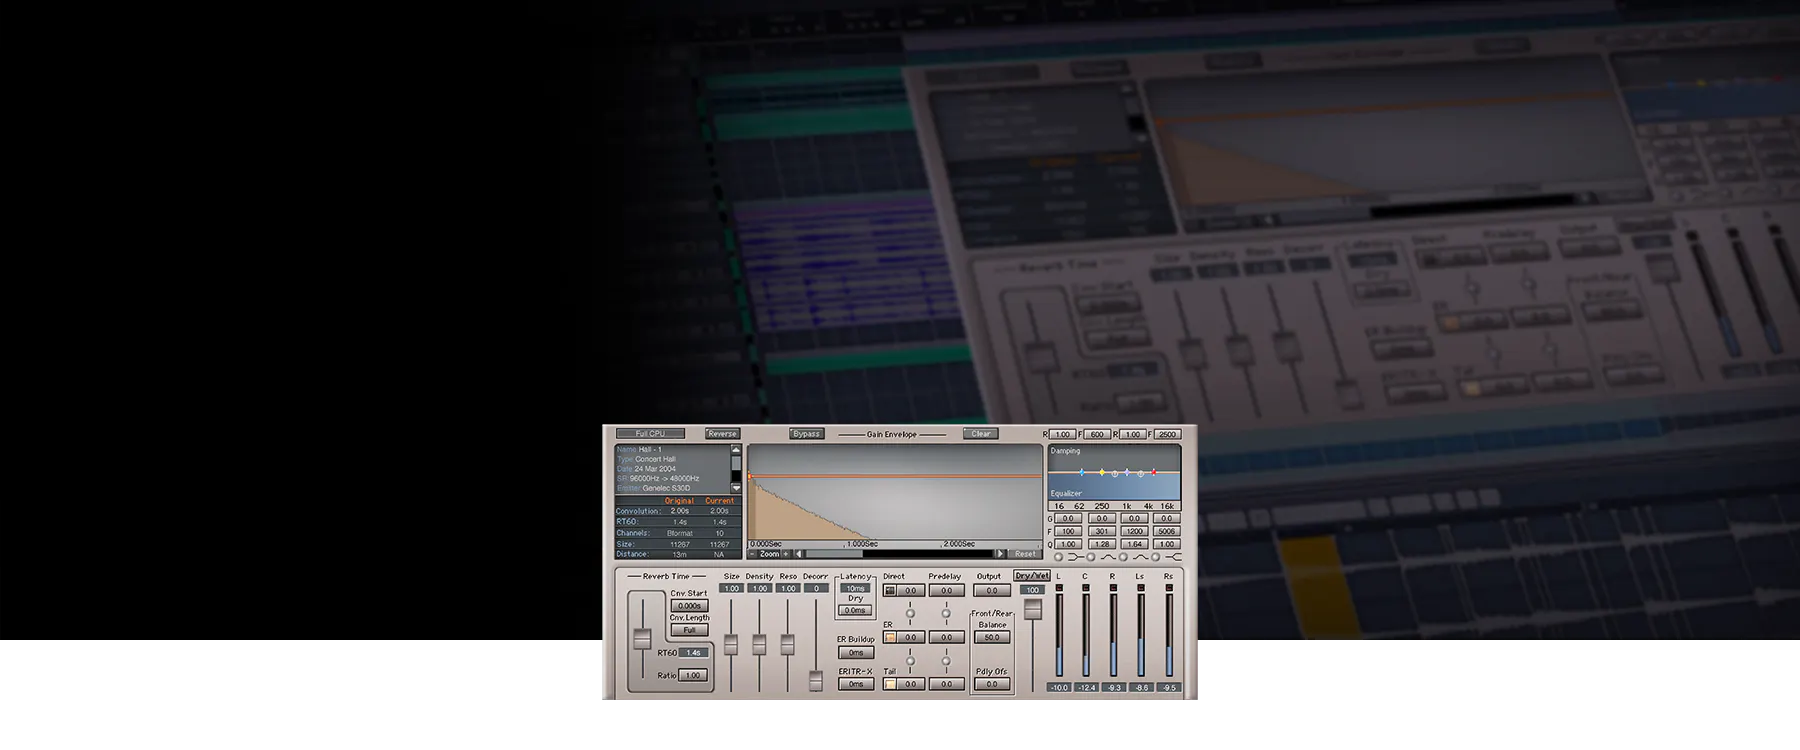
Task: Click the impulse info vertical scrollbar thumb
Action: coord(736,463)
